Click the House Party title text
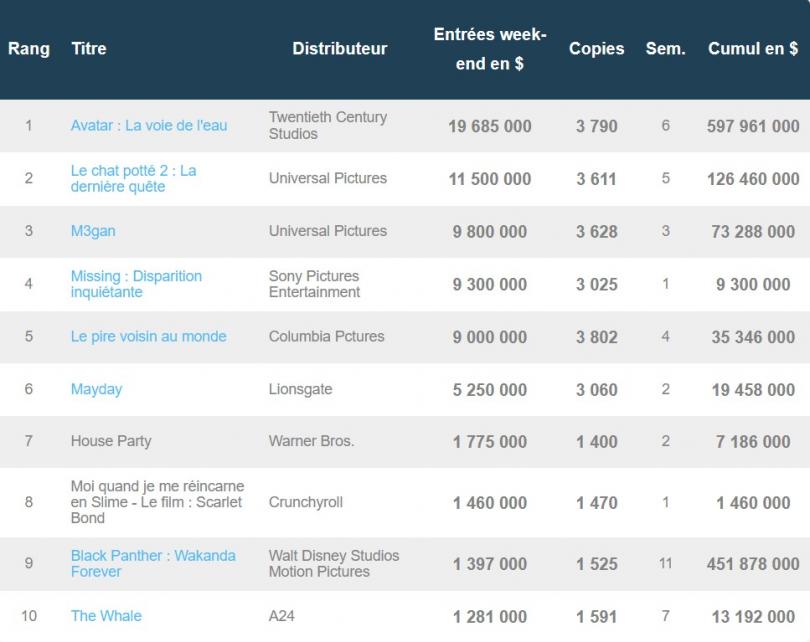This screenshot has width=810, height=642. click(111, 441)
